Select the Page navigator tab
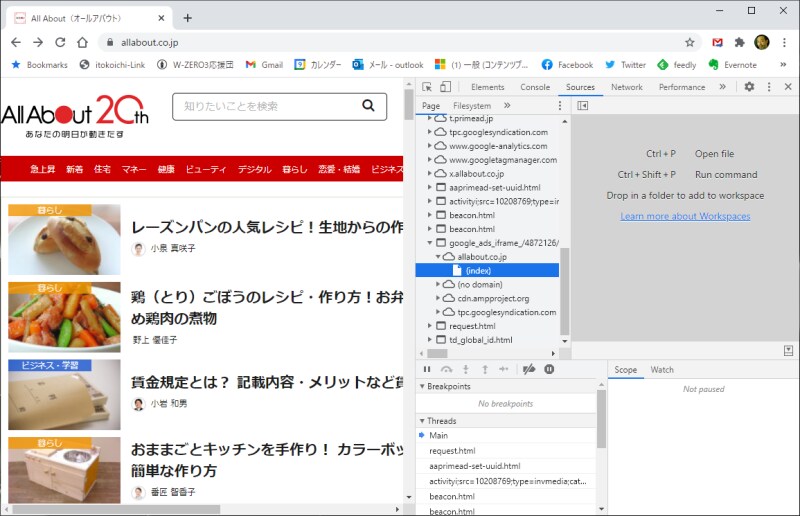Image resolution: width=800 pixels, height=516 pixels. [x=431, y=106]
